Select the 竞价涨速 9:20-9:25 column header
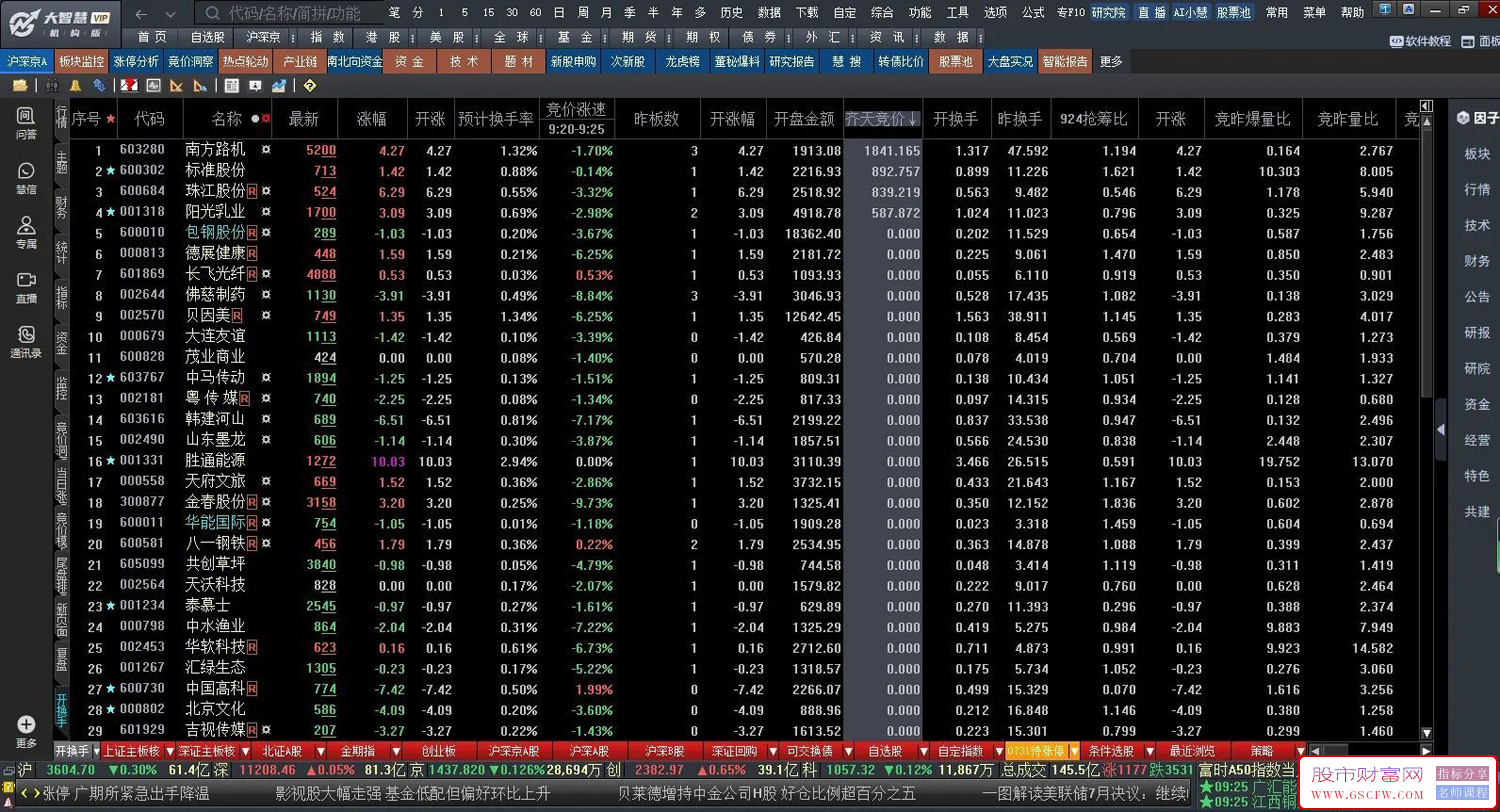This screenshot has height=812, width=1500. coord(577,119)
